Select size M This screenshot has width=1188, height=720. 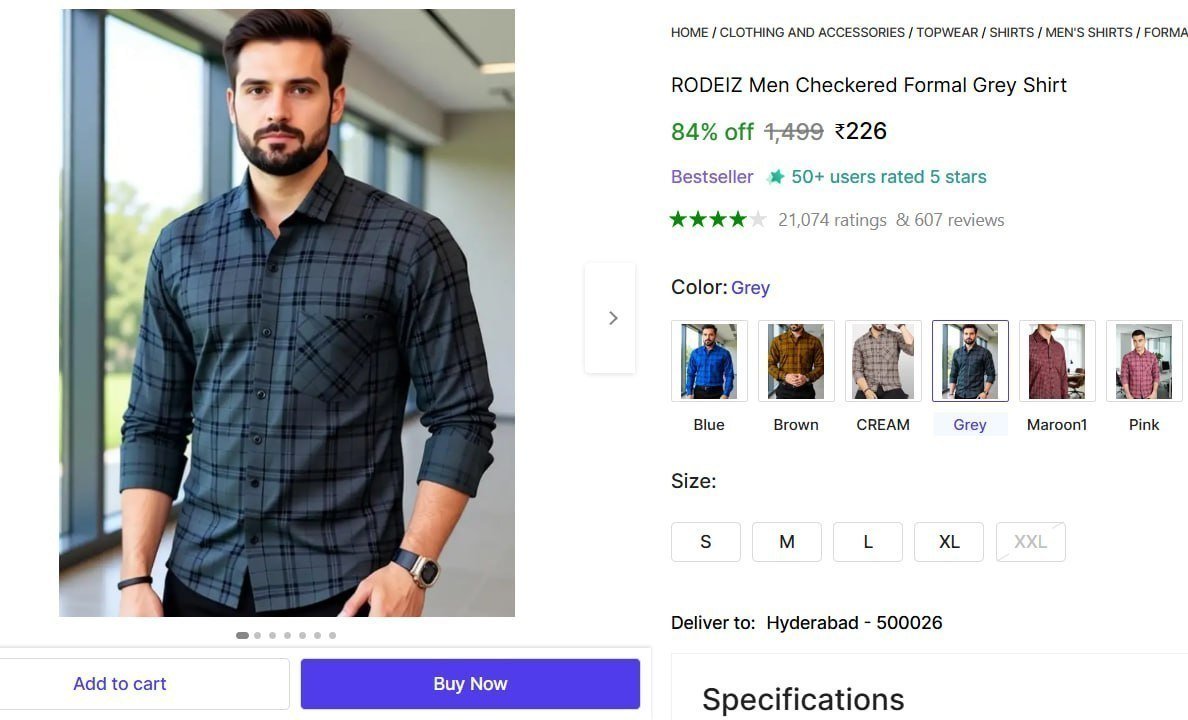[x=787, y=541]
